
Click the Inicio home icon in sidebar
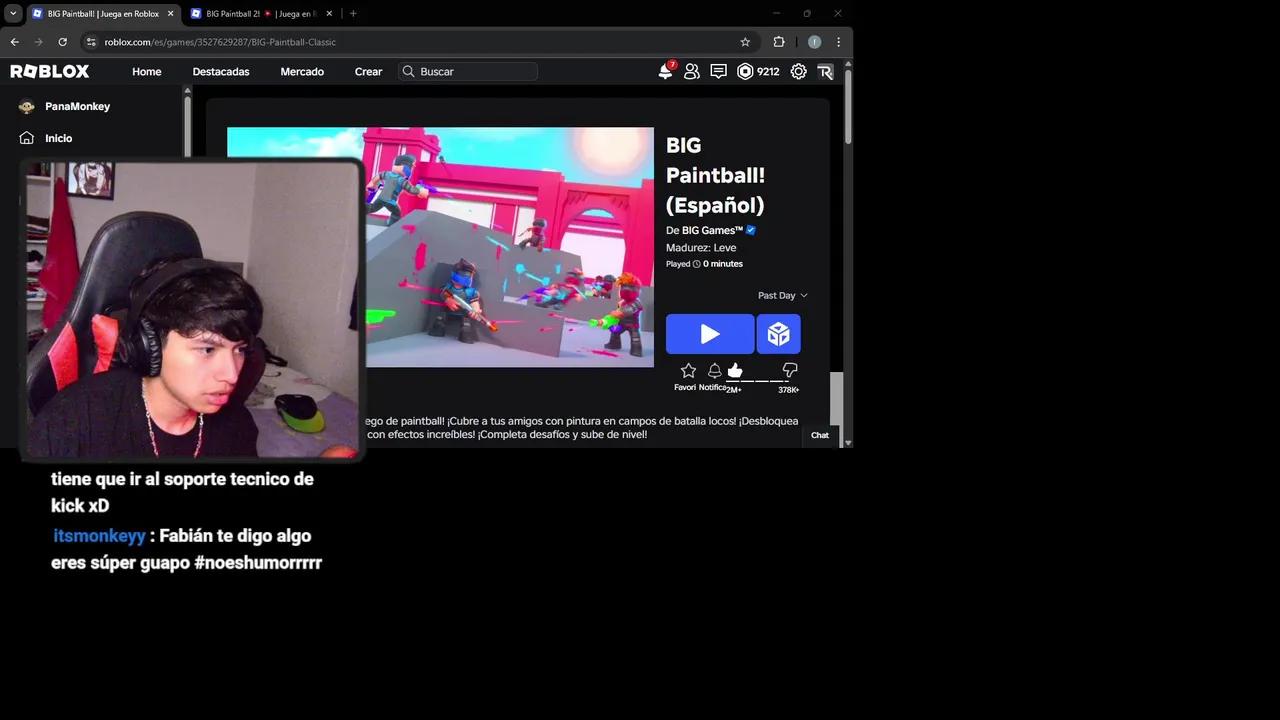tap(26, 138)
